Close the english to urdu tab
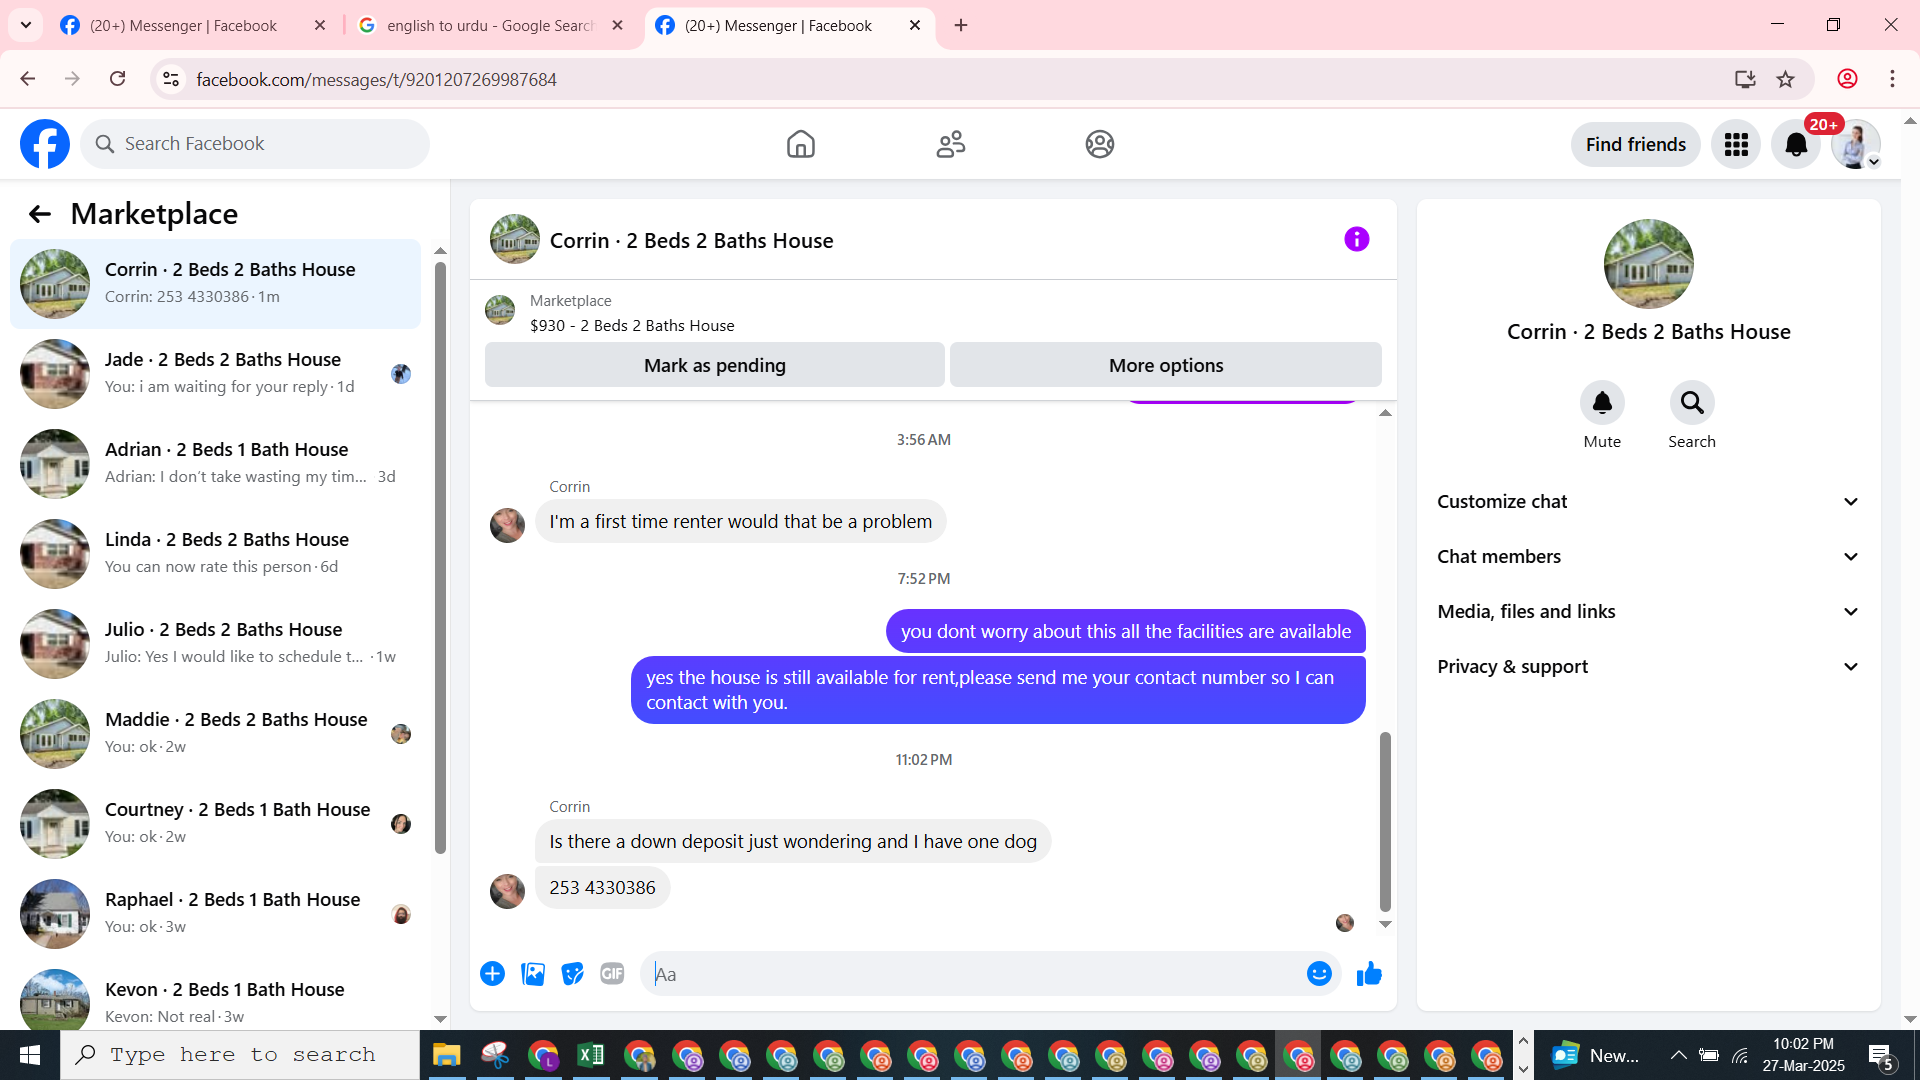The image size is (1920, 1080). click(x=617, y=26)
